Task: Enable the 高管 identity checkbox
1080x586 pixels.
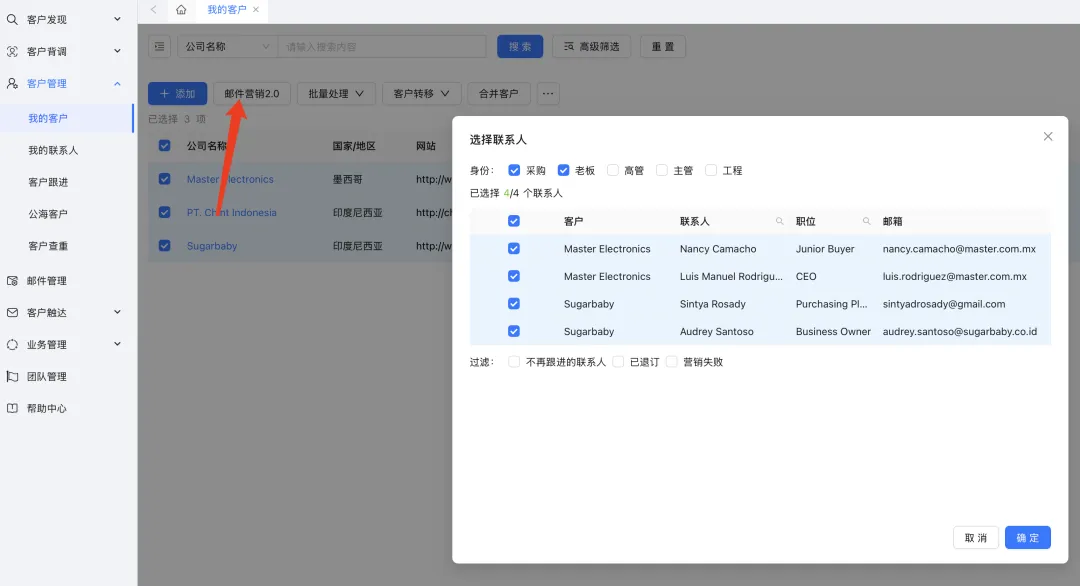Action: coord(611,170)
